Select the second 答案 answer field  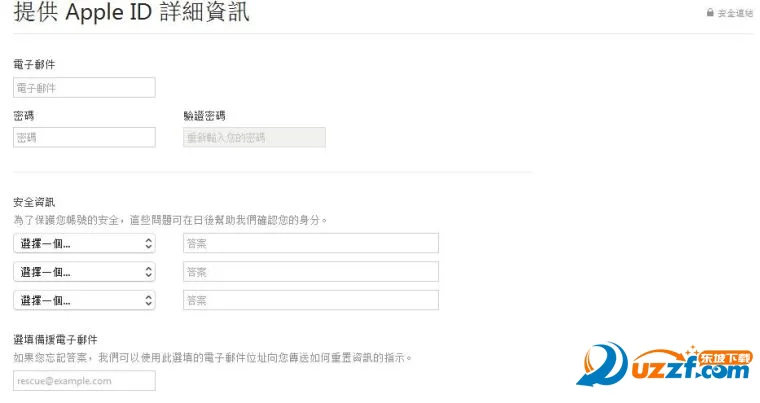point(310,272)
